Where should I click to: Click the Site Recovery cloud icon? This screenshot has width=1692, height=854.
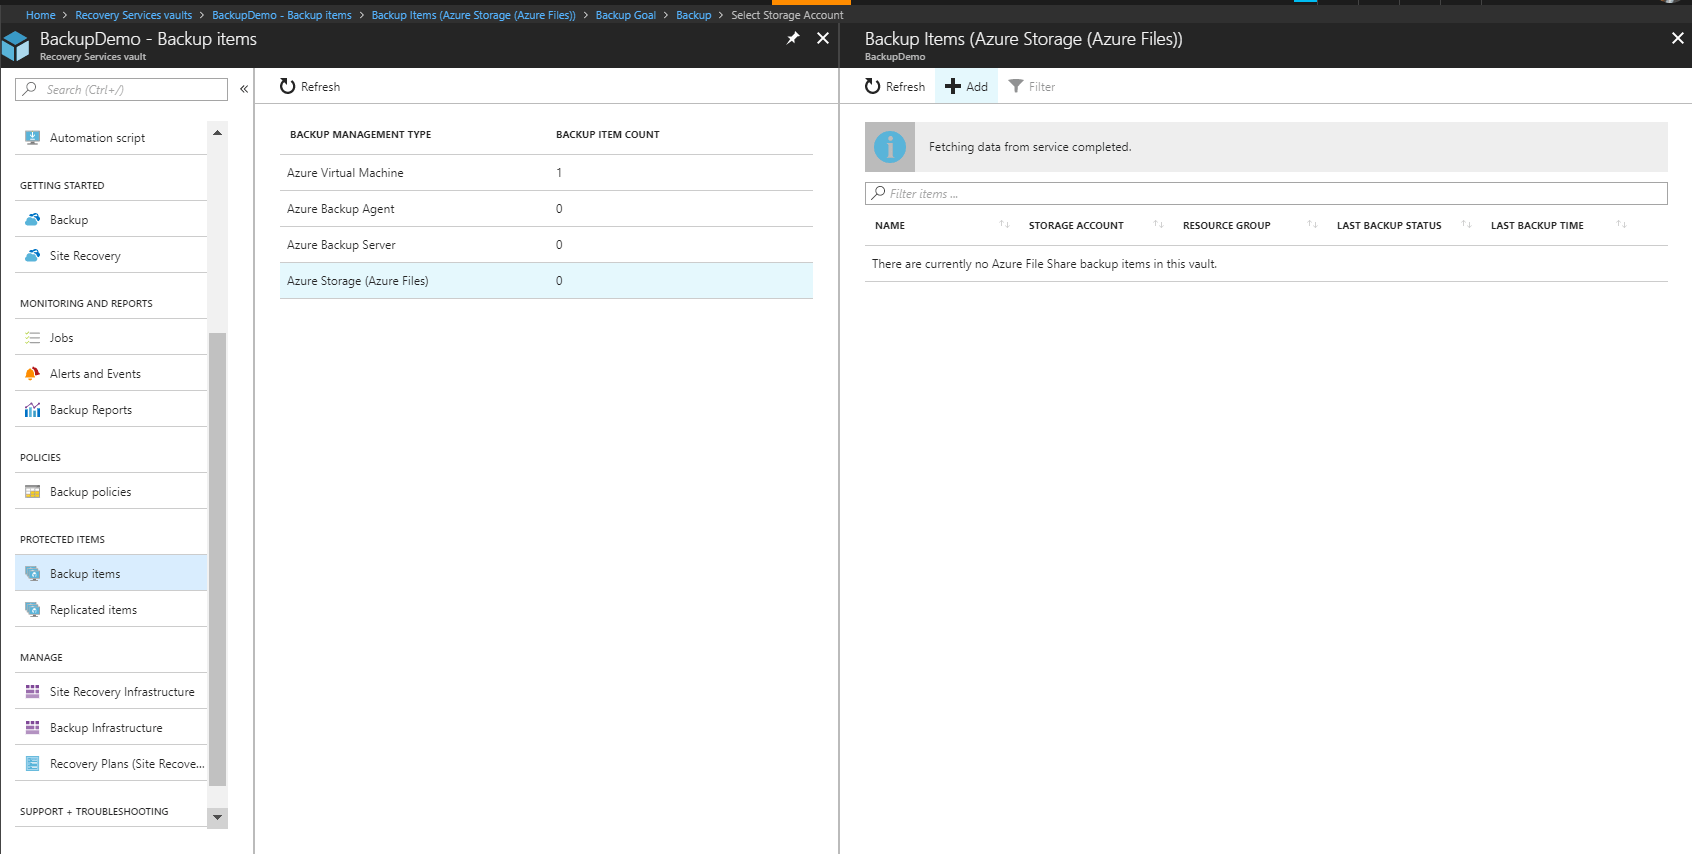coord(32,256)
